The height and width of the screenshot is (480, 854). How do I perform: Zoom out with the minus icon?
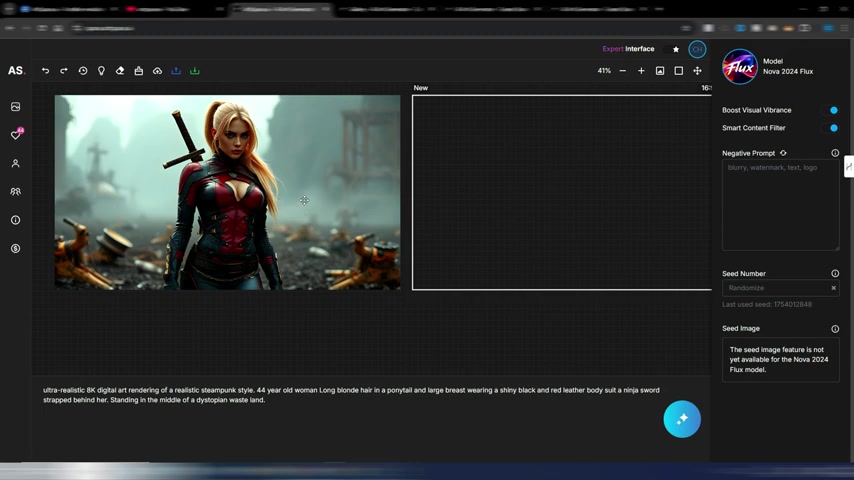623,71
